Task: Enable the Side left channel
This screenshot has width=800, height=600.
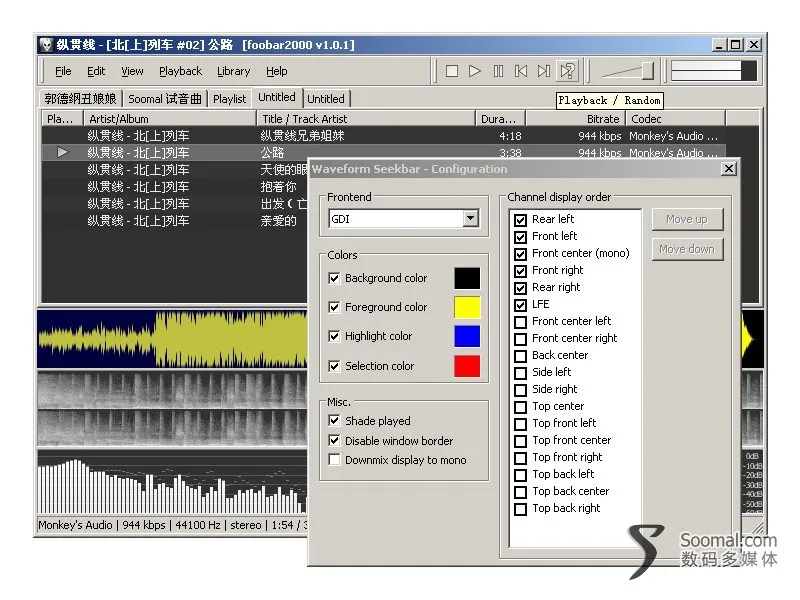Action: point(520,373)
